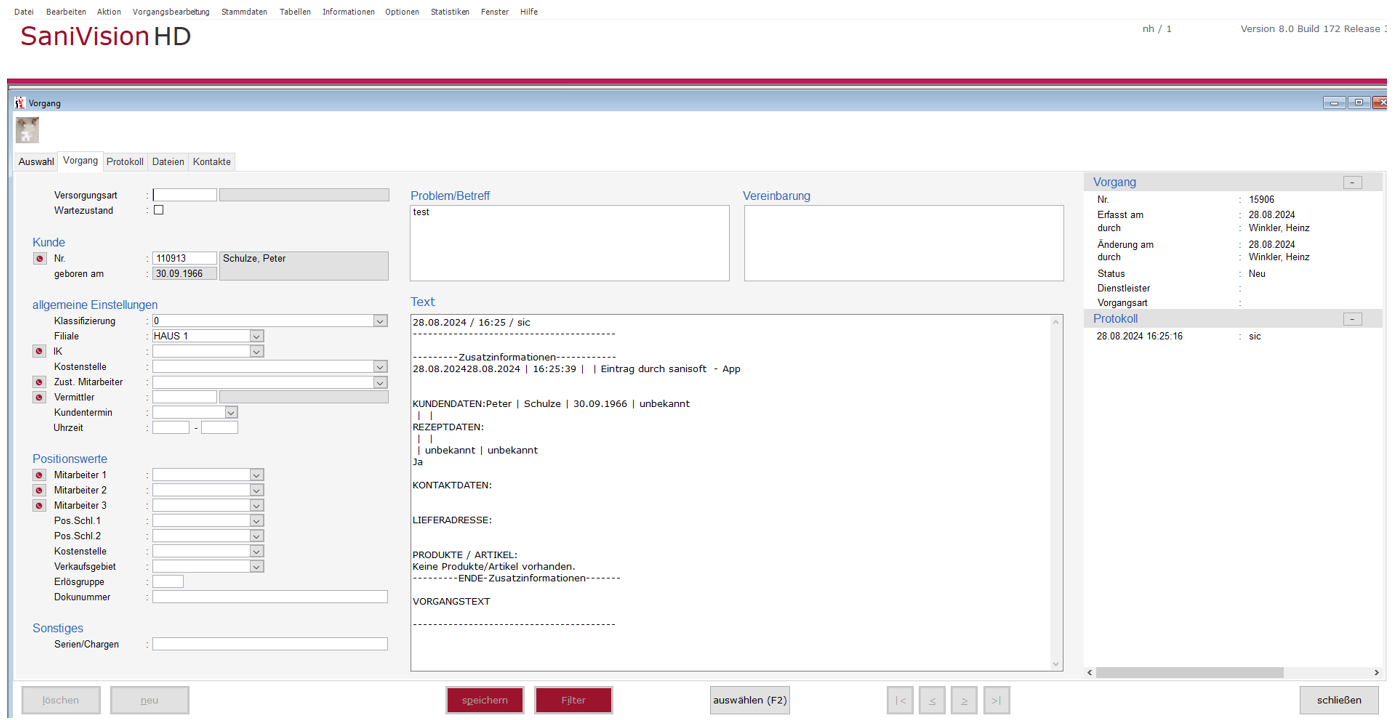The height and width of the screenshot is (720, 1394).
Task: Open the Zust. Mitarbeiter dropdown
Action: 380,383
